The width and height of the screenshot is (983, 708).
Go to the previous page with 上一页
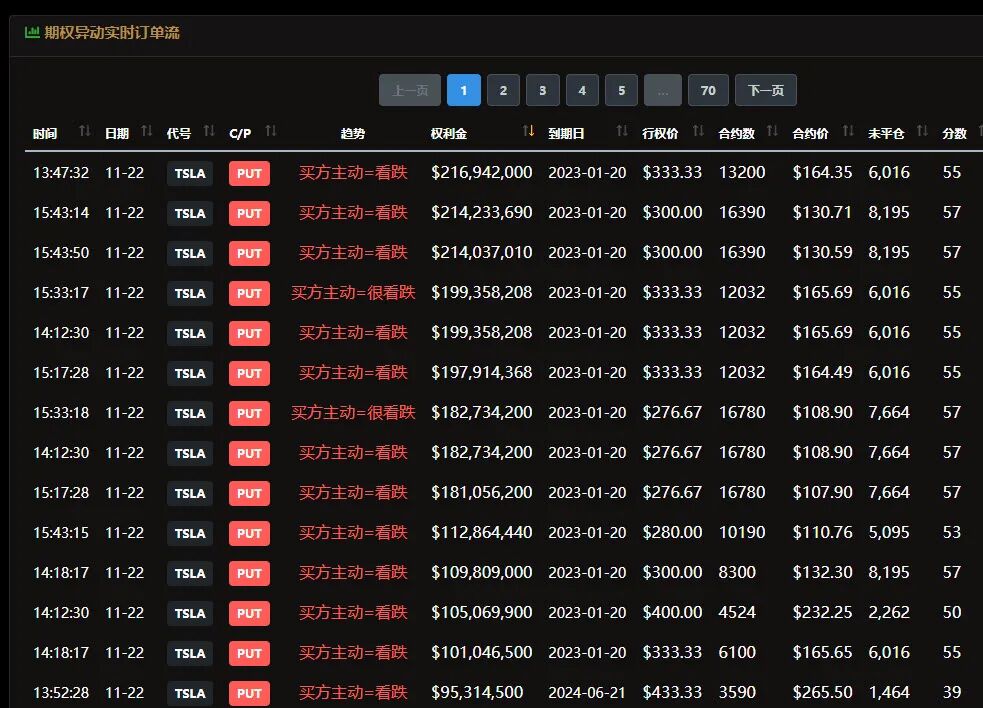(410, 90)
